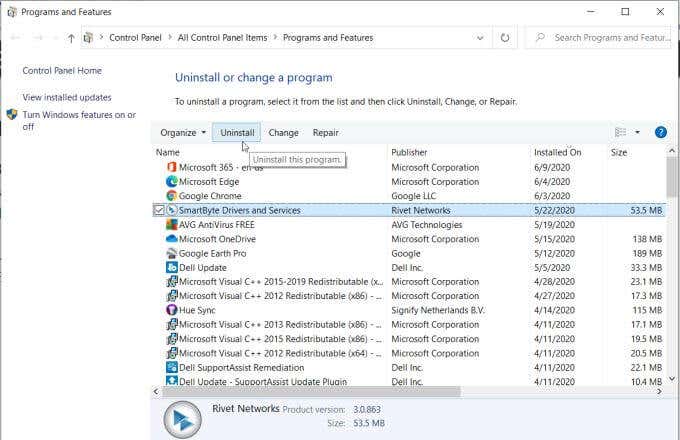This screenshot has height=440, width=680.
Task: Click Change in the toolbar
Action: [283, 133]
